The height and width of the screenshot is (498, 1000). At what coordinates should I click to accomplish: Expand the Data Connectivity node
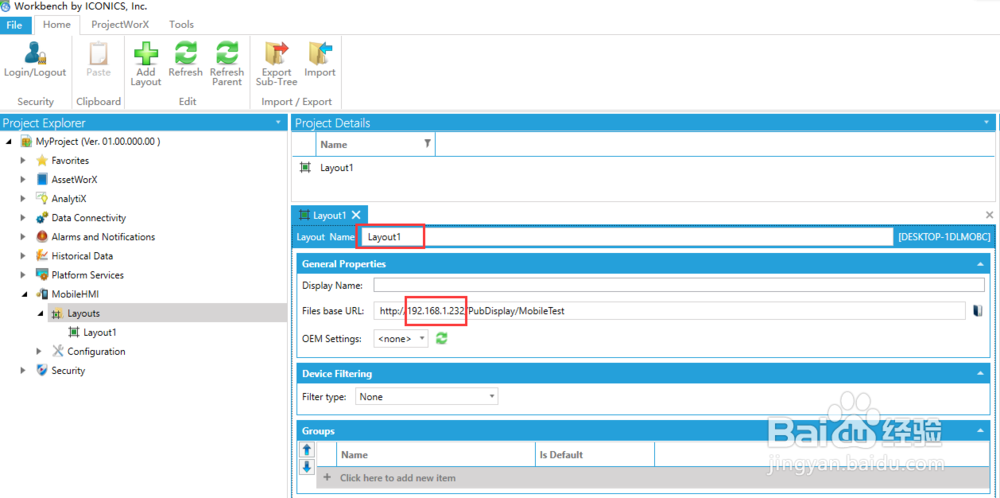pyautogui.click(x=24, y=218)
